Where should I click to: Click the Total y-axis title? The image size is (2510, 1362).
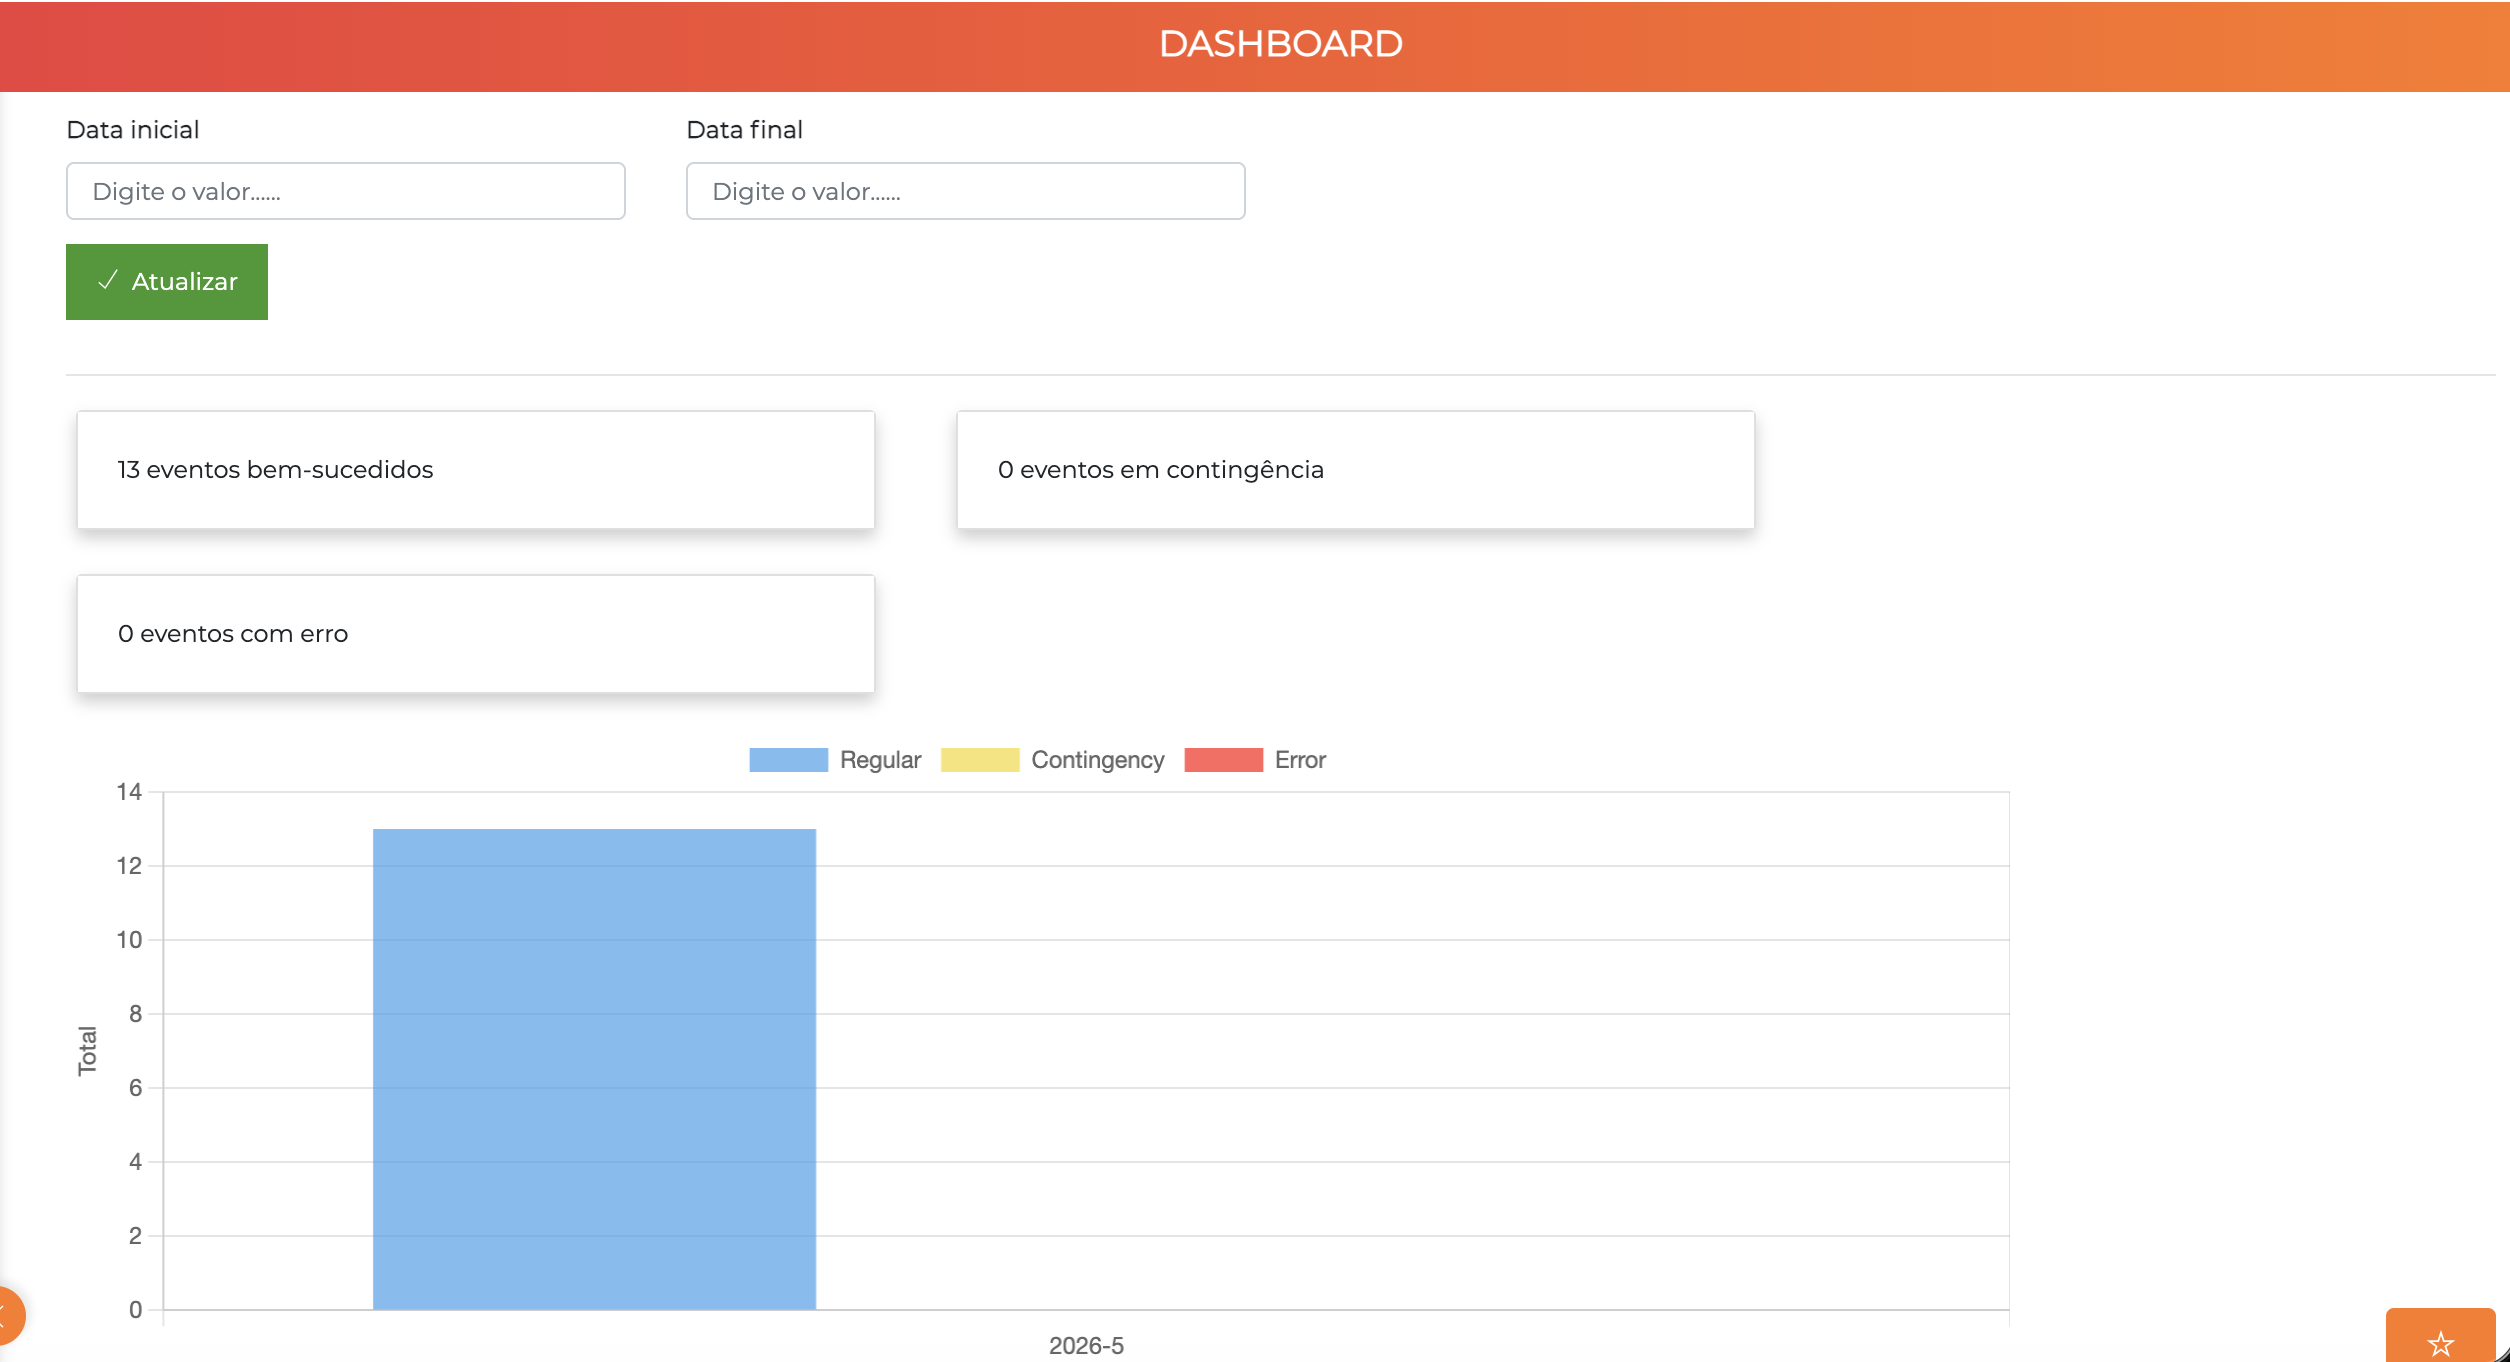pos(87,1051)
